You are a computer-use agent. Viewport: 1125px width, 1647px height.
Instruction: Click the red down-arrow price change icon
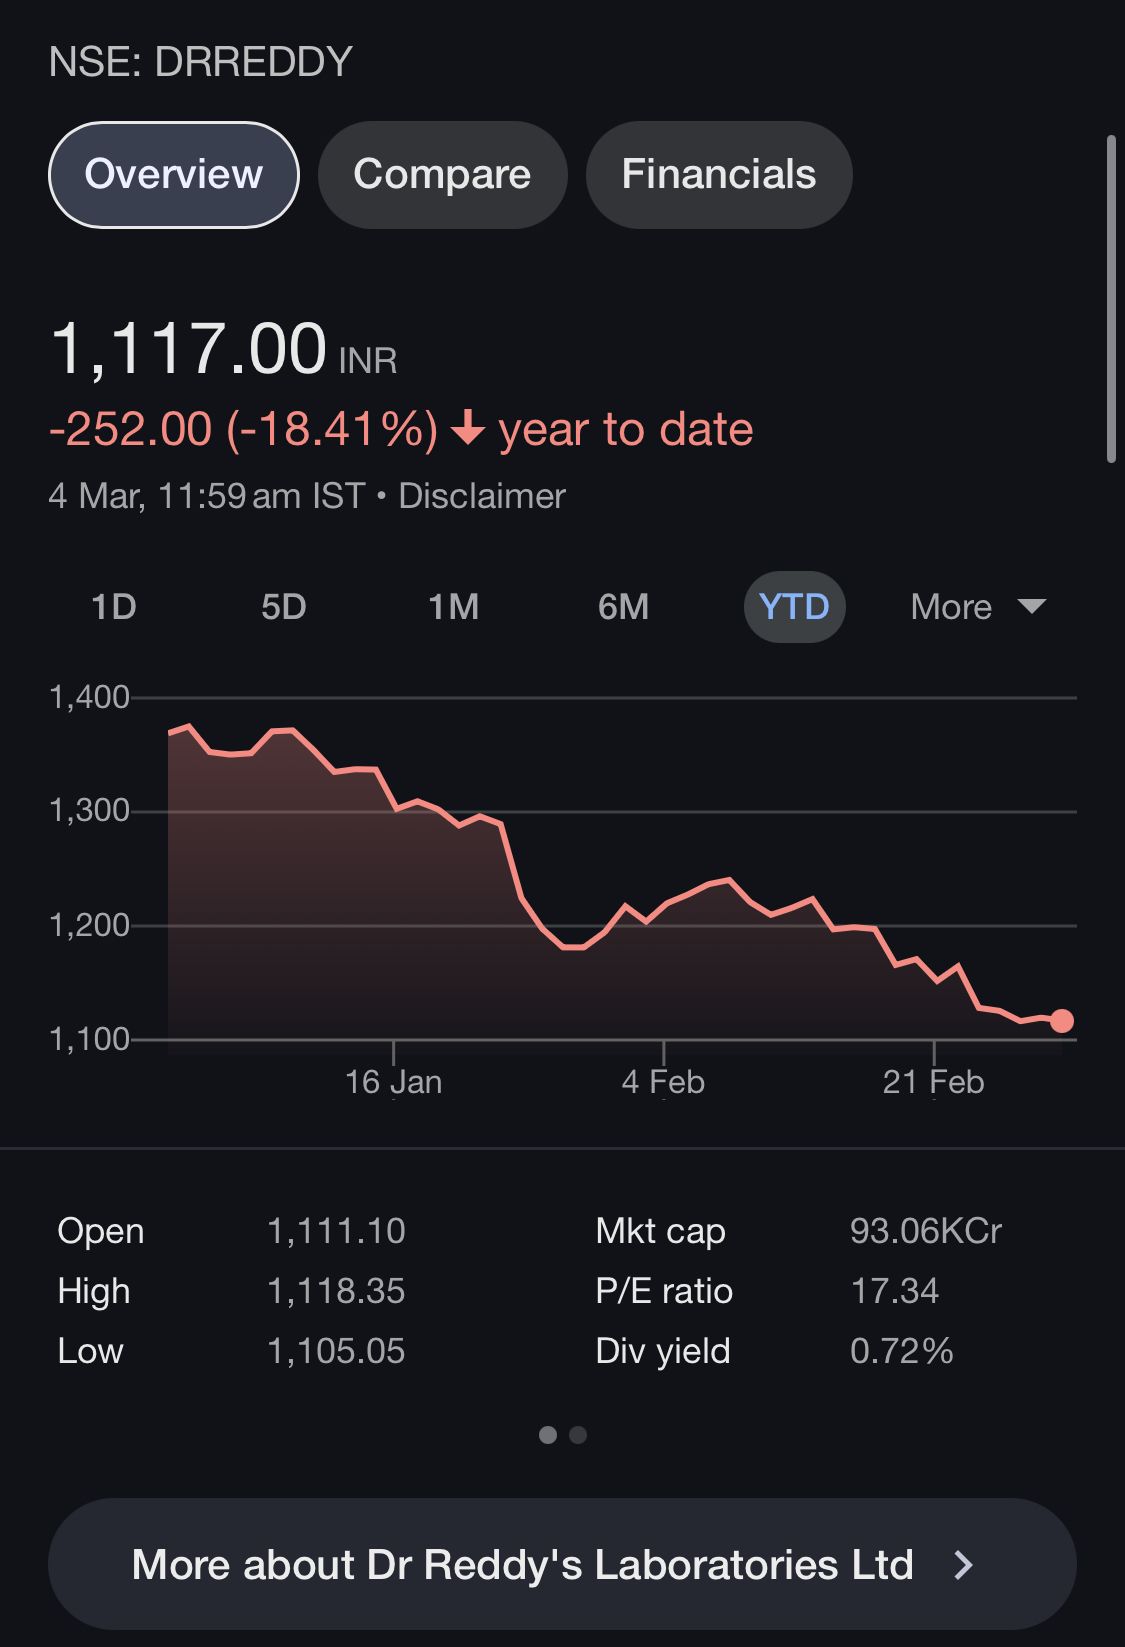(x=467, y=430)
